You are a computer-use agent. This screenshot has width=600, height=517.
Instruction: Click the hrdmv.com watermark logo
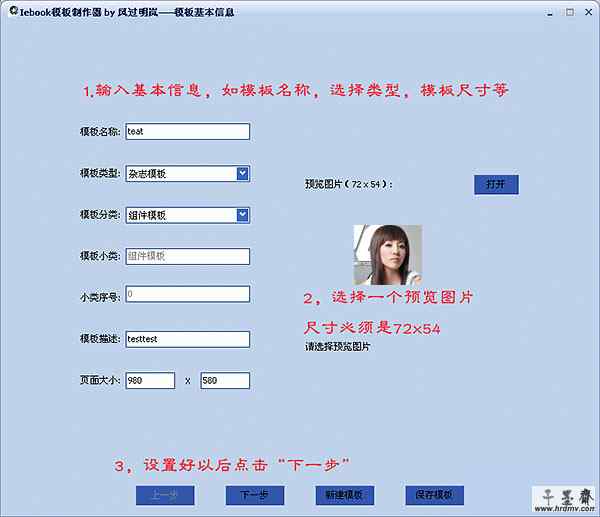point(567,497)
